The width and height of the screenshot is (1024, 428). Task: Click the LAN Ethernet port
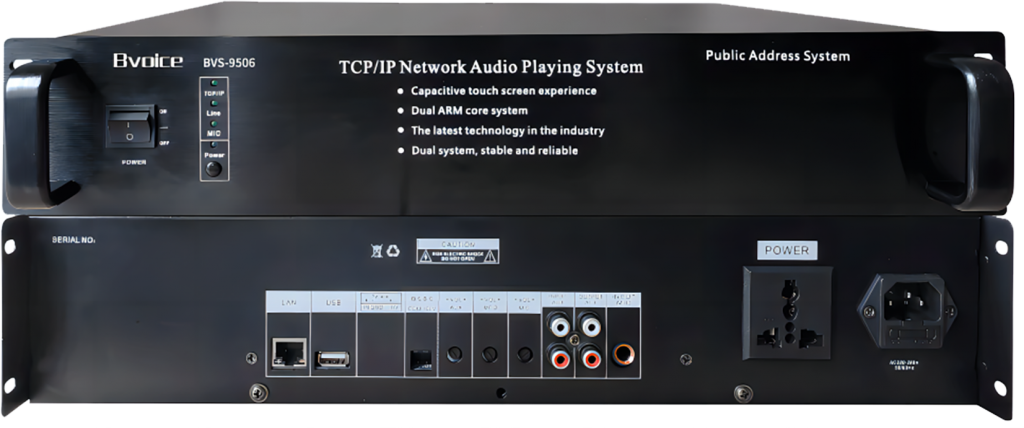pyautogui.click(x=287, y=354)
